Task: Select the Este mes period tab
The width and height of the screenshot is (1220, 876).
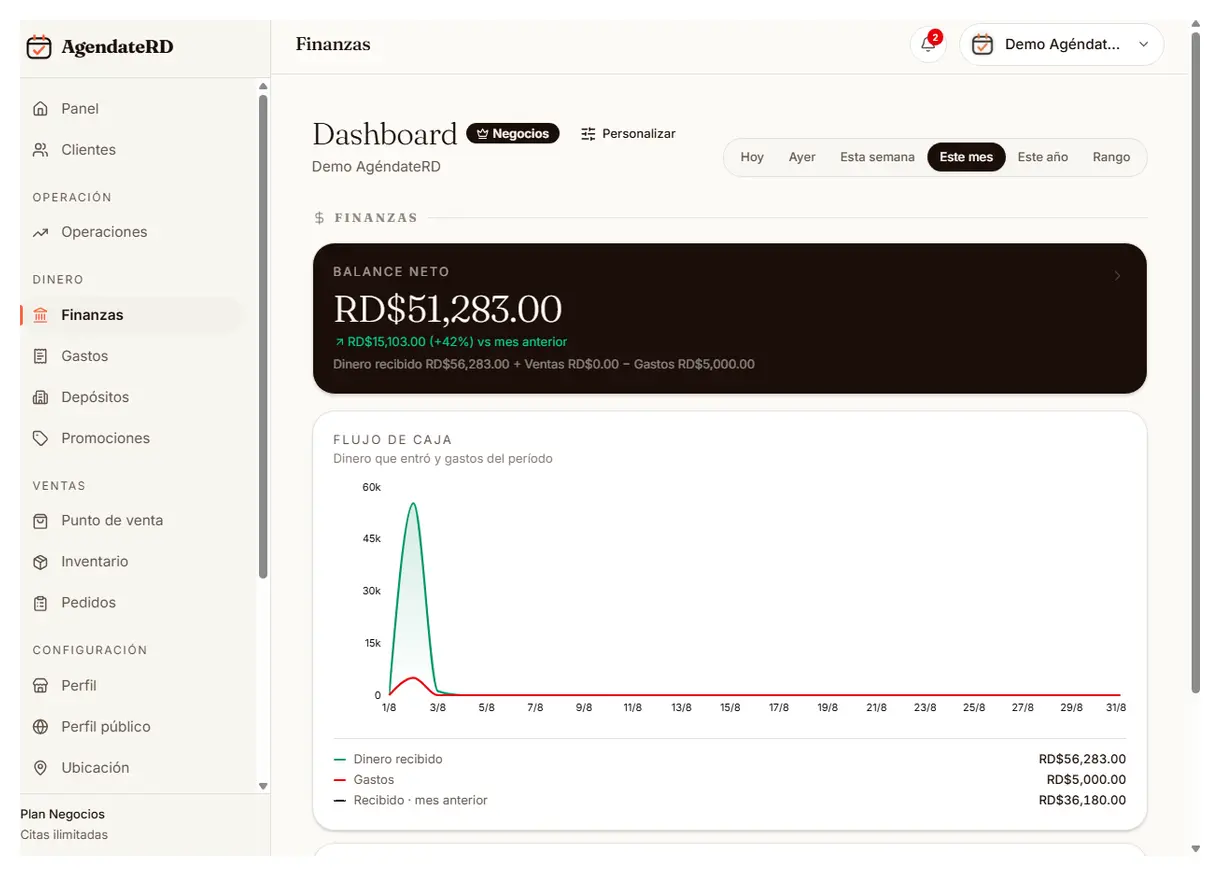Action: (966, 157)
